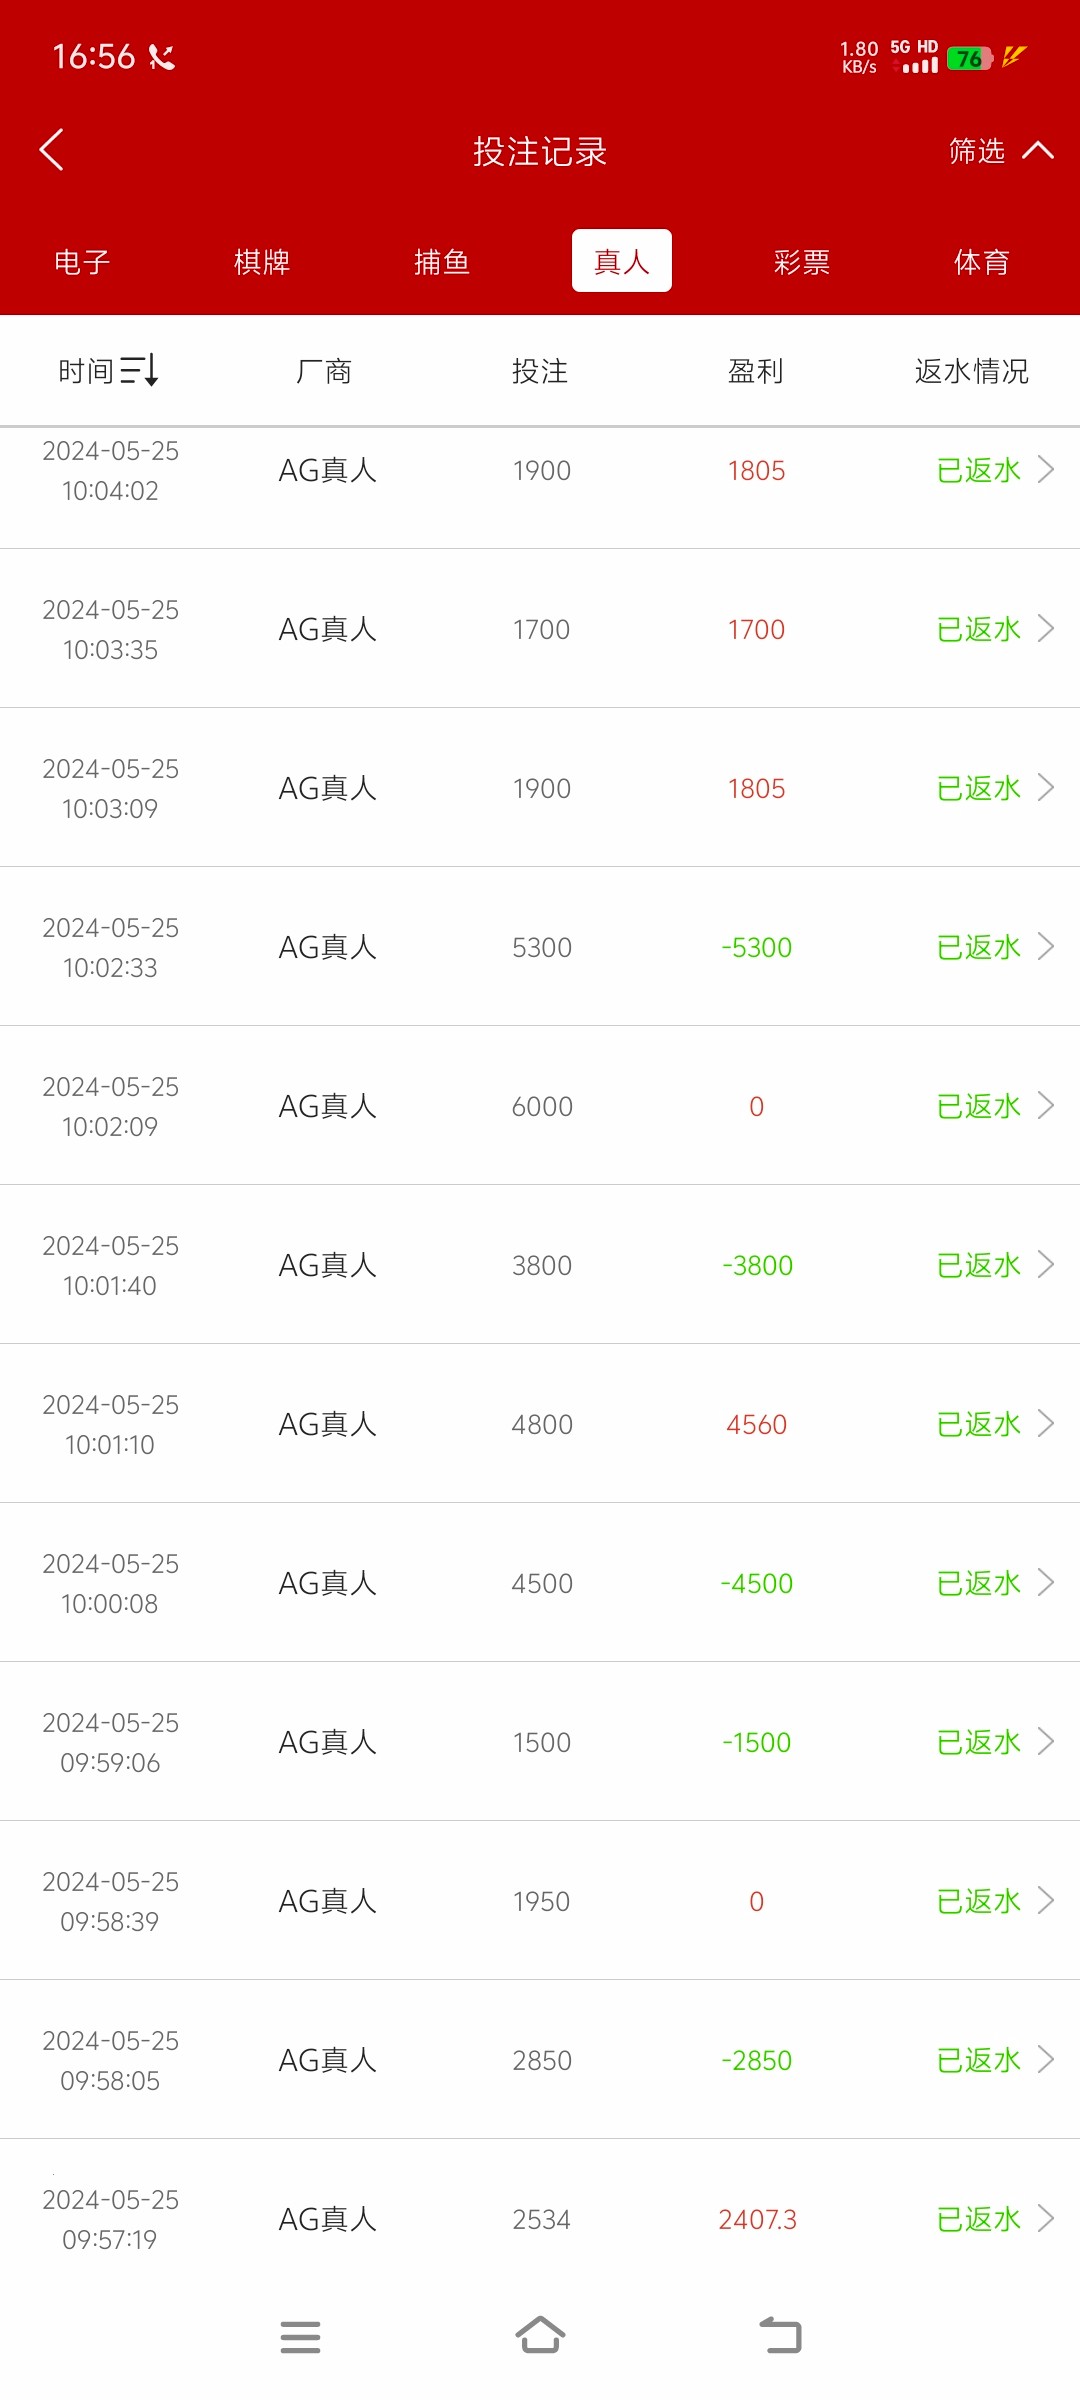Collapse the 筛选 filter chevron

[1038, 150]
